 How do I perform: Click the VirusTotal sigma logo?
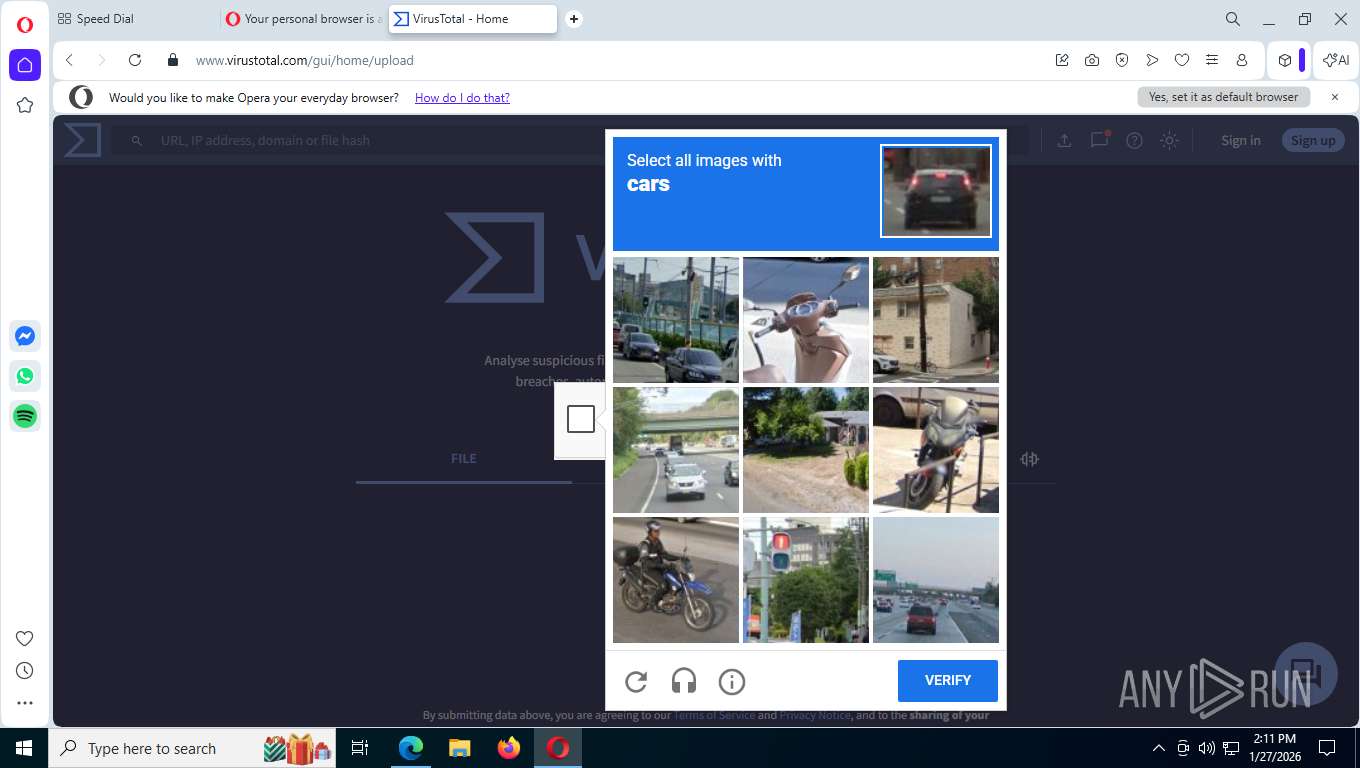tap(83, 140)
